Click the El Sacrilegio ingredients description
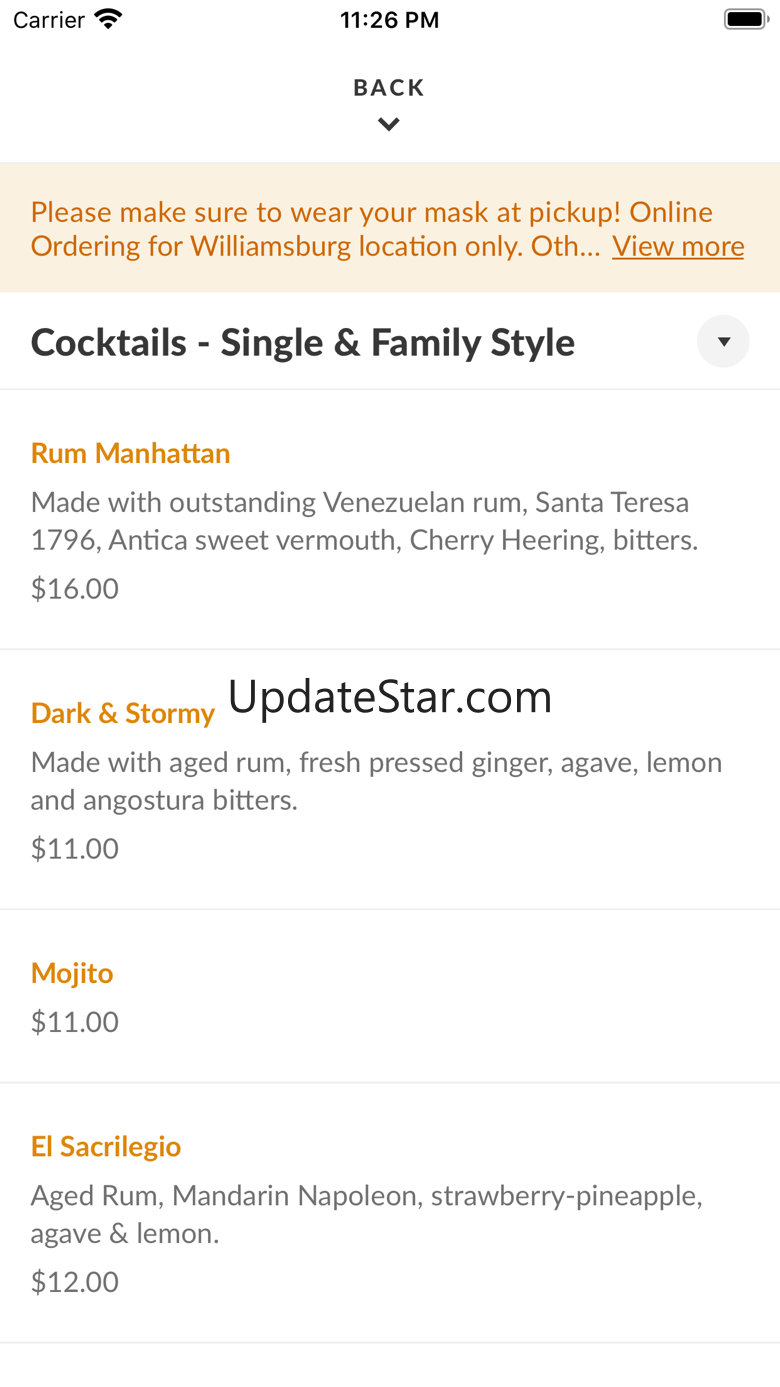Image resolution: width=780 pixels, height=1387 pixels. click(366, 1214)
